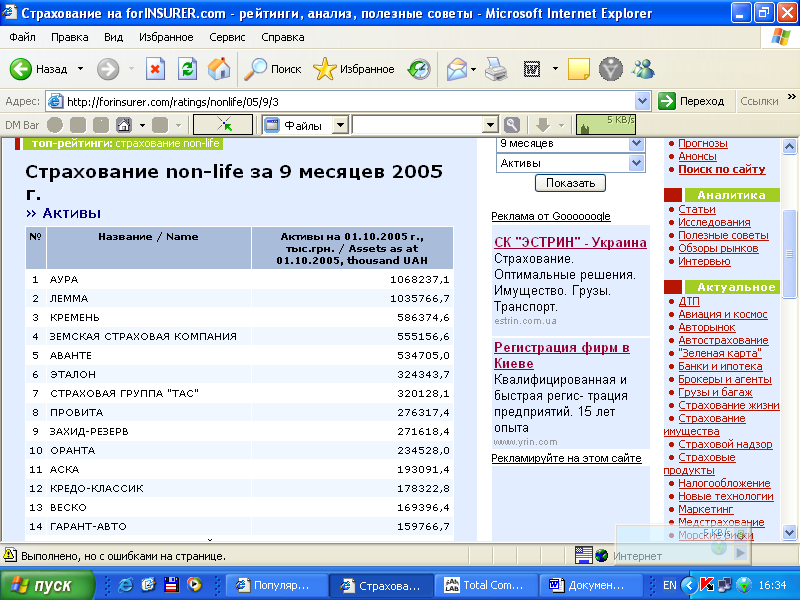Open the 'Рекламируйте на этом сайте' link
Image resolution: width=800 pixels, height=600 pixels.
[x=566, y=458]
